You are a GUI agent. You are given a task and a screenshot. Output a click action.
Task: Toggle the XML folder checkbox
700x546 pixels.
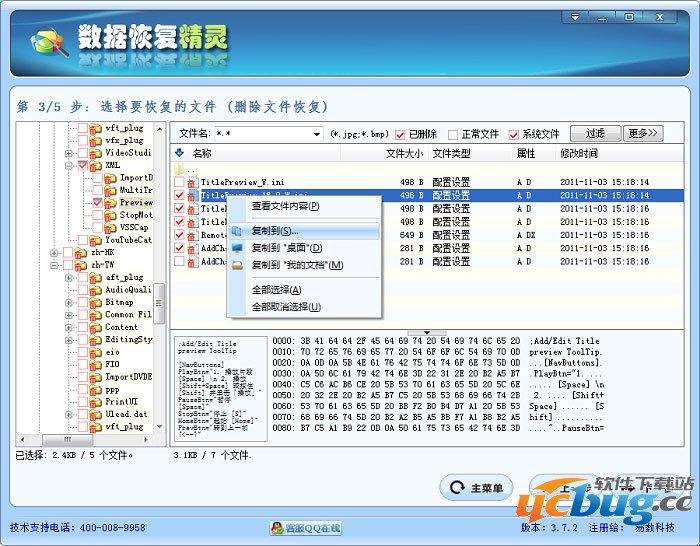tap(83, 165)
